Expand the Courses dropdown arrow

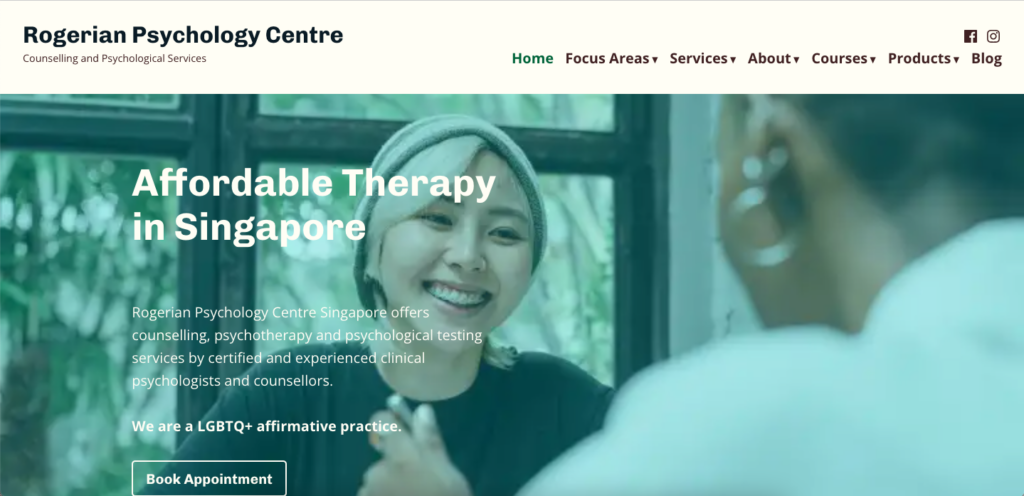click(x=872, y=59)
